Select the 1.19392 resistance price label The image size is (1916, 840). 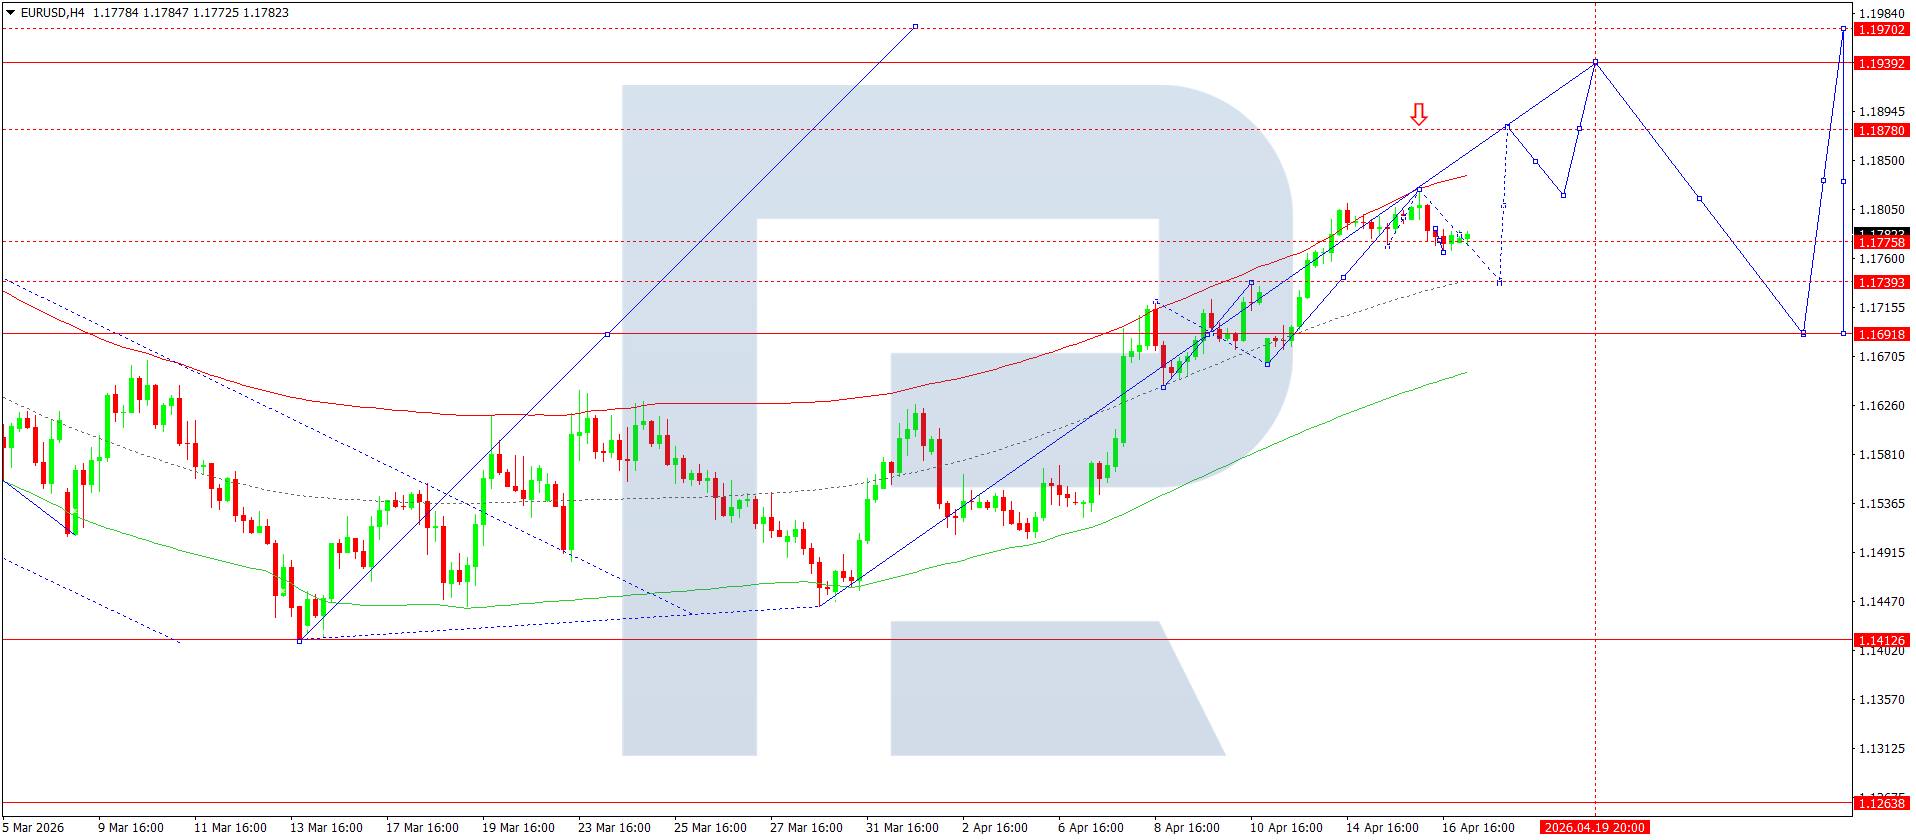(x=1881, y=64)
